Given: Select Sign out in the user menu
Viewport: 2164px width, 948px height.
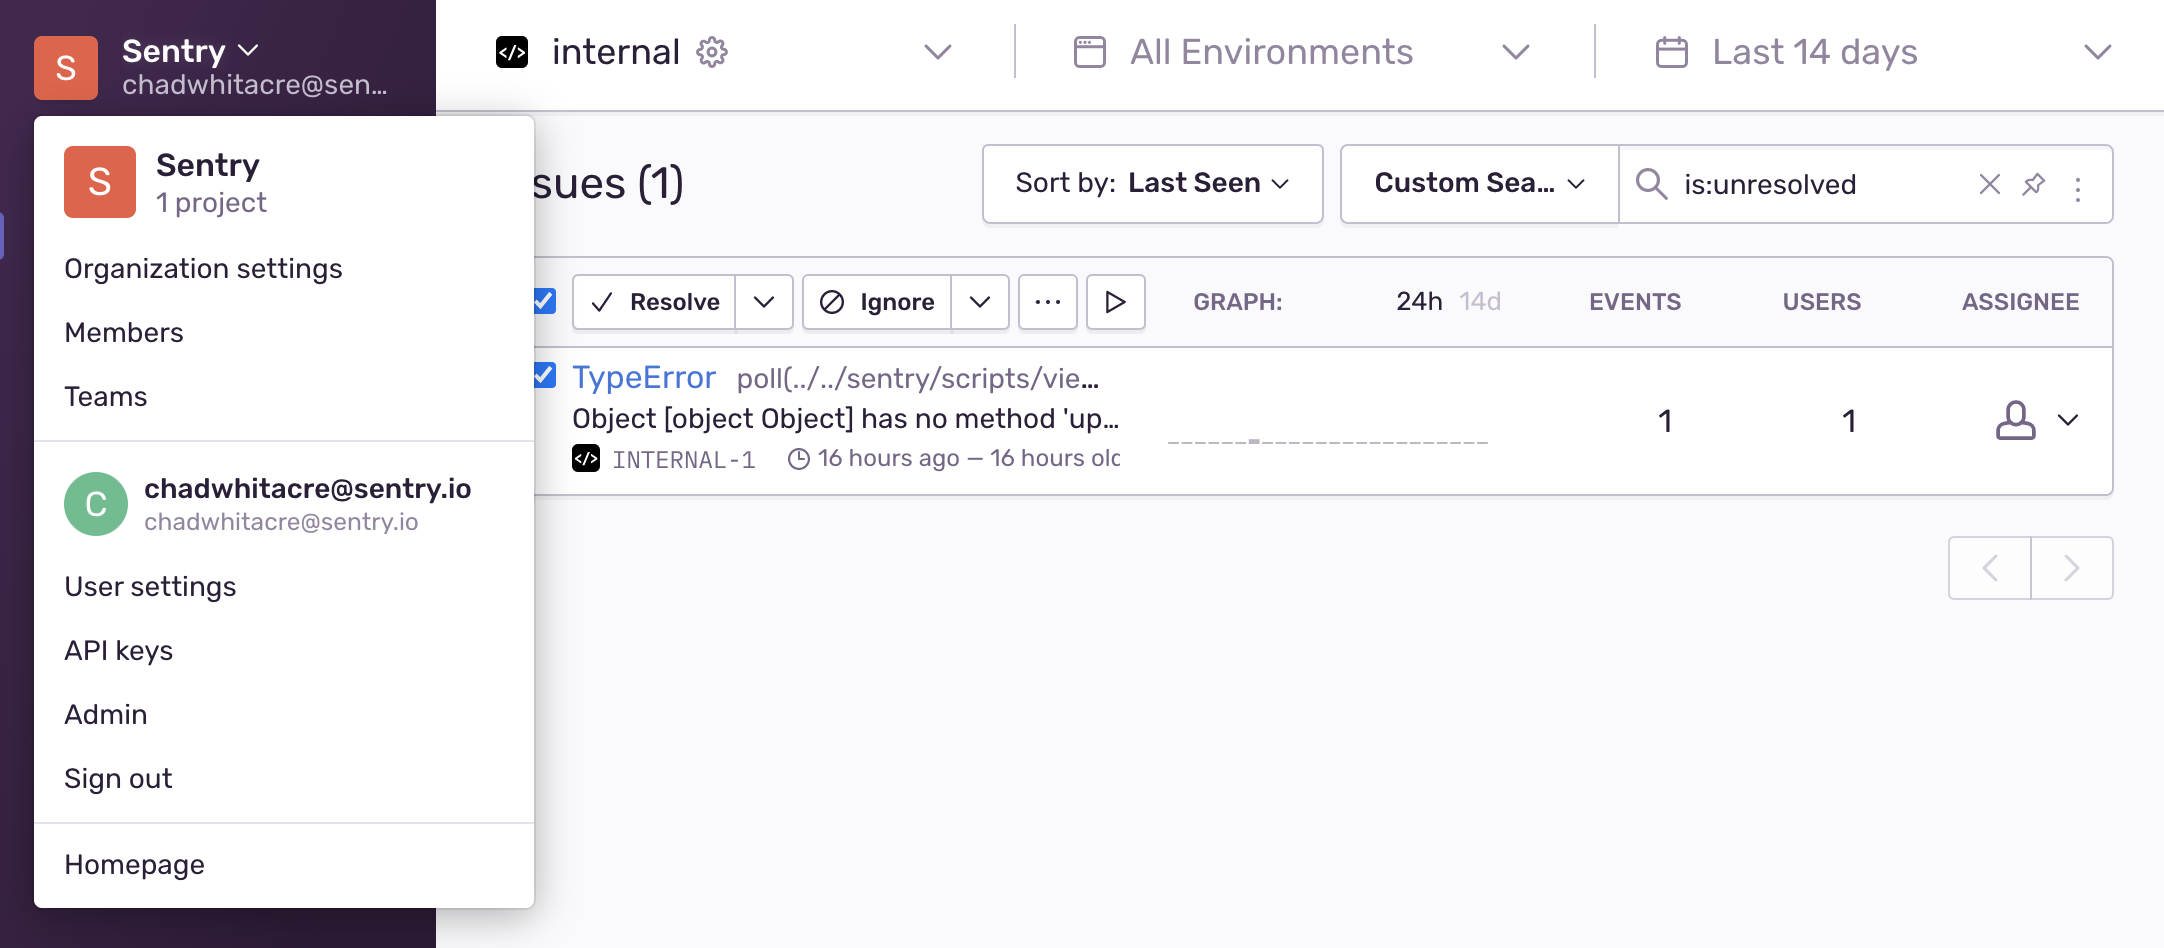Looking at the screenshot, I should [x=118, y=779].
